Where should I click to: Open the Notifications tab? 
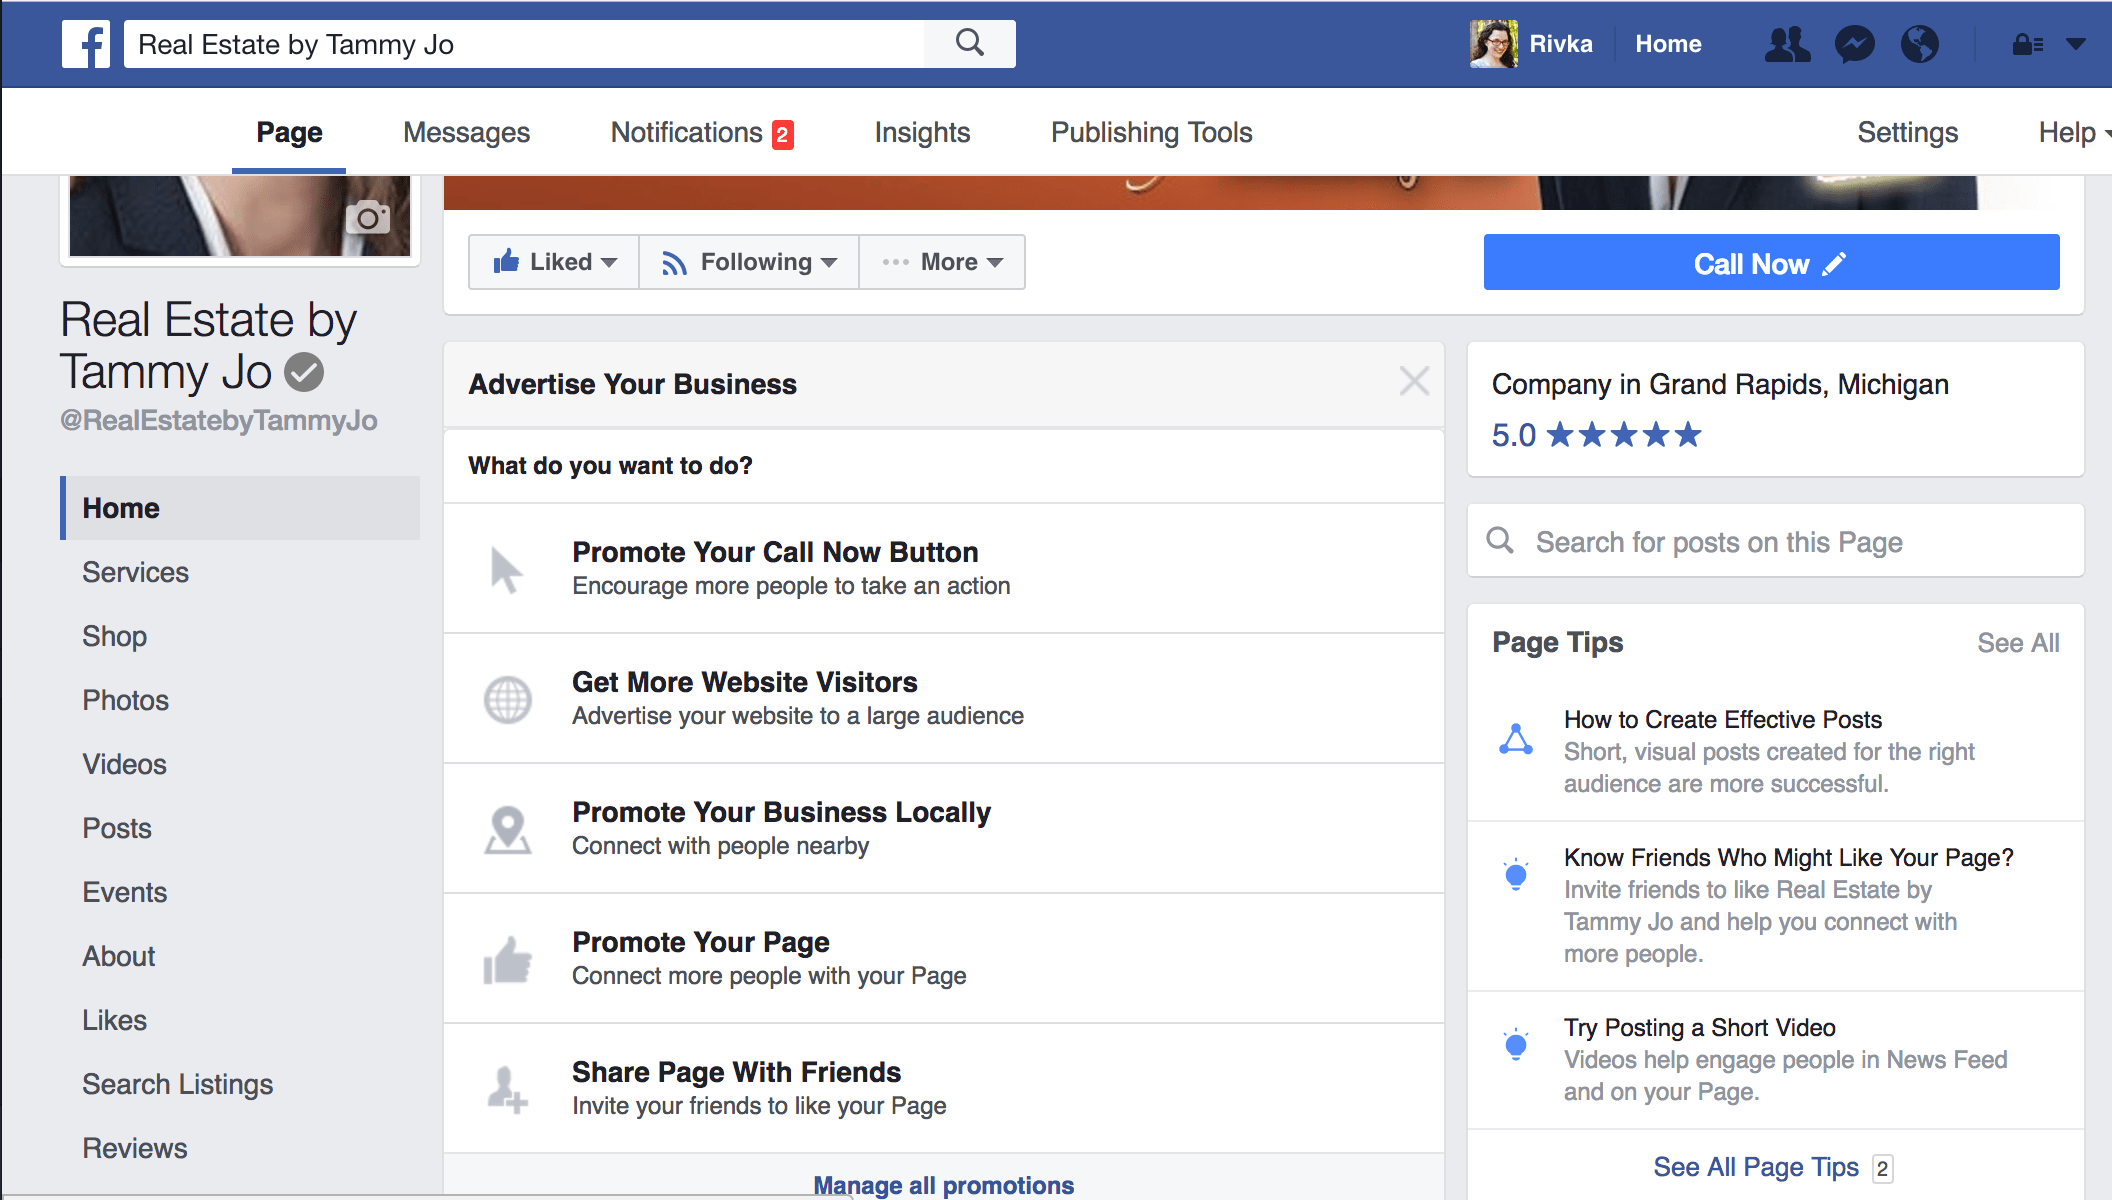point(701,132)
